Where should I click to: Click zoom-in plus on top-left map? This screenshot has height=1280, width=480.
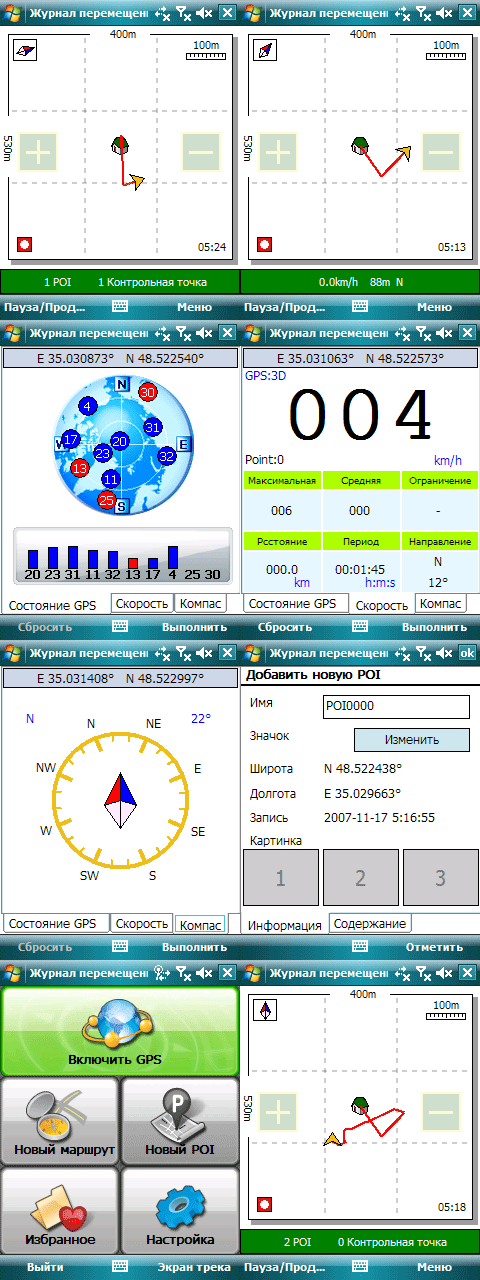click(x=38, y=152)
